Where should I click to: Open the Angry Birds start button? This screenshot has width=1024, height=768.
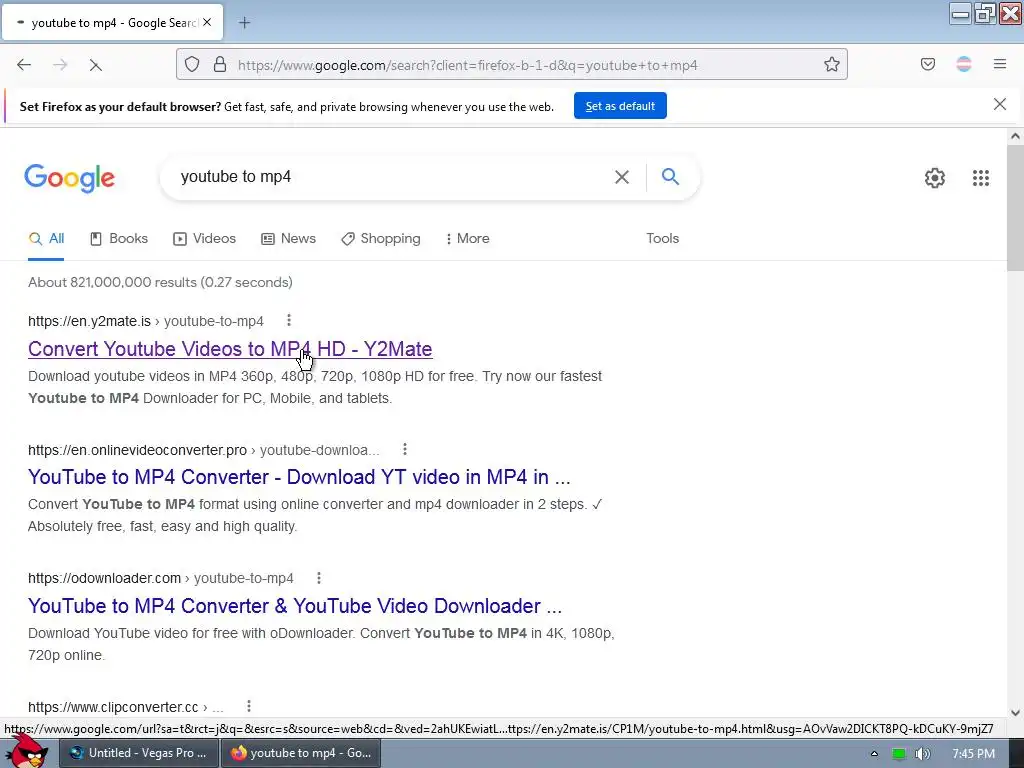tap(26, 750)
